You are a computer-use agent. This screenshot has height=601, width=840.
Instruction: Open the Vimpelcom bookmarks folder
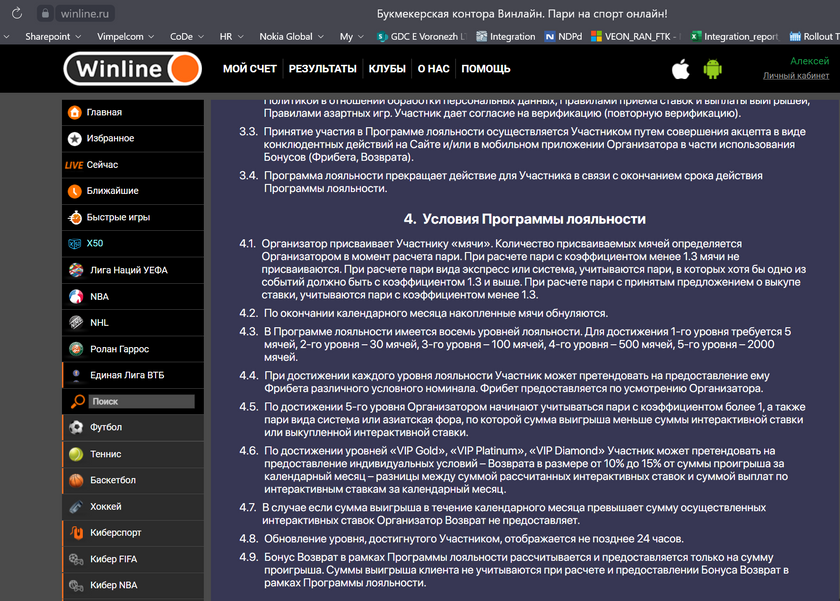click(125, 36)
